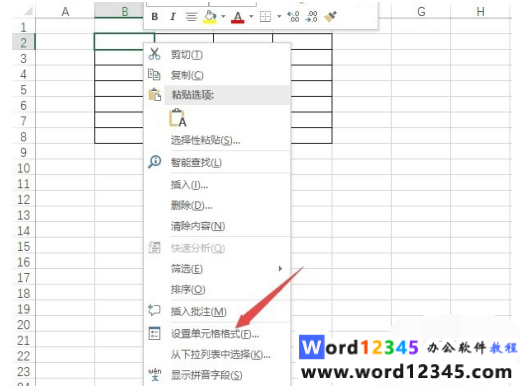Select 快速分析(Q) menu entry
This screenshot has width=522, height=388.
click(198, 248)
